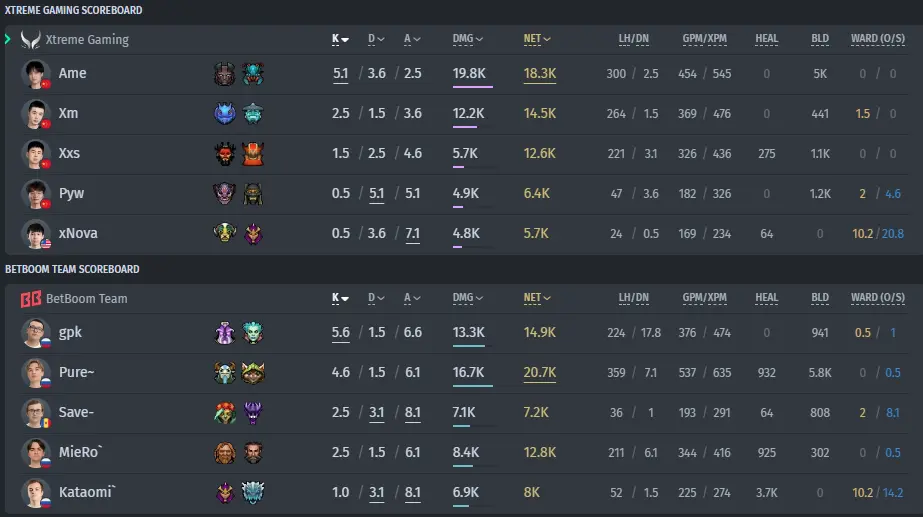Viewport: 923px width, 517px height.
Task: Sort BetBoom table by D column
Action: (x=376, y=298)
